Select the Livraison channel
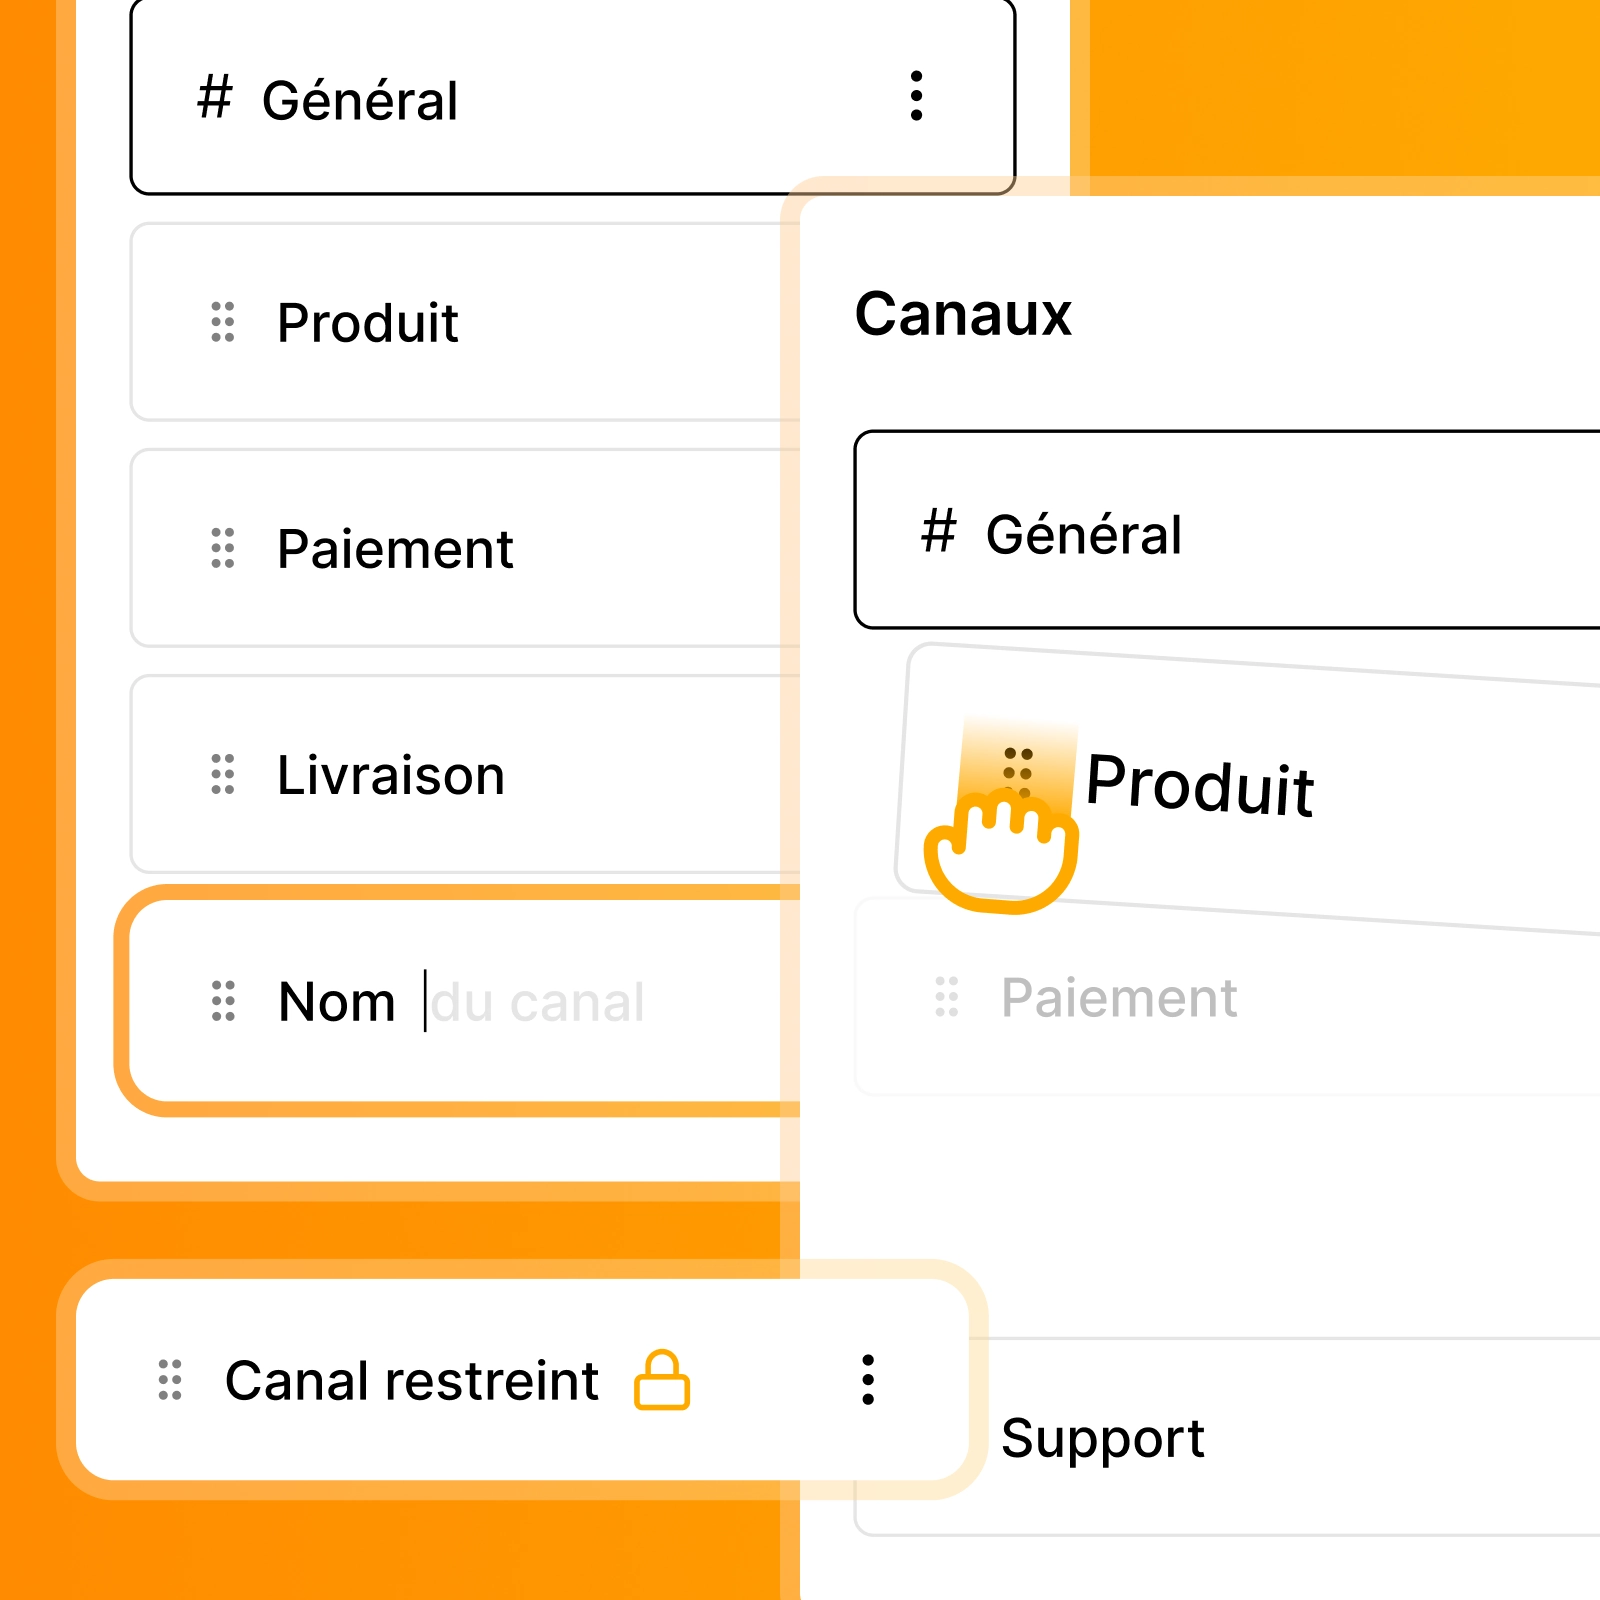This screenshot has width=1600, height=1600. pyautogui.click(x=391, y=775)
